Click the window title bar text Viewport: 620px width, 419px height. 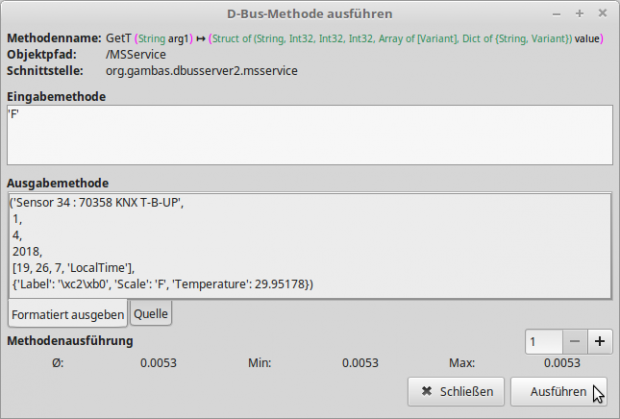point(309,14)
